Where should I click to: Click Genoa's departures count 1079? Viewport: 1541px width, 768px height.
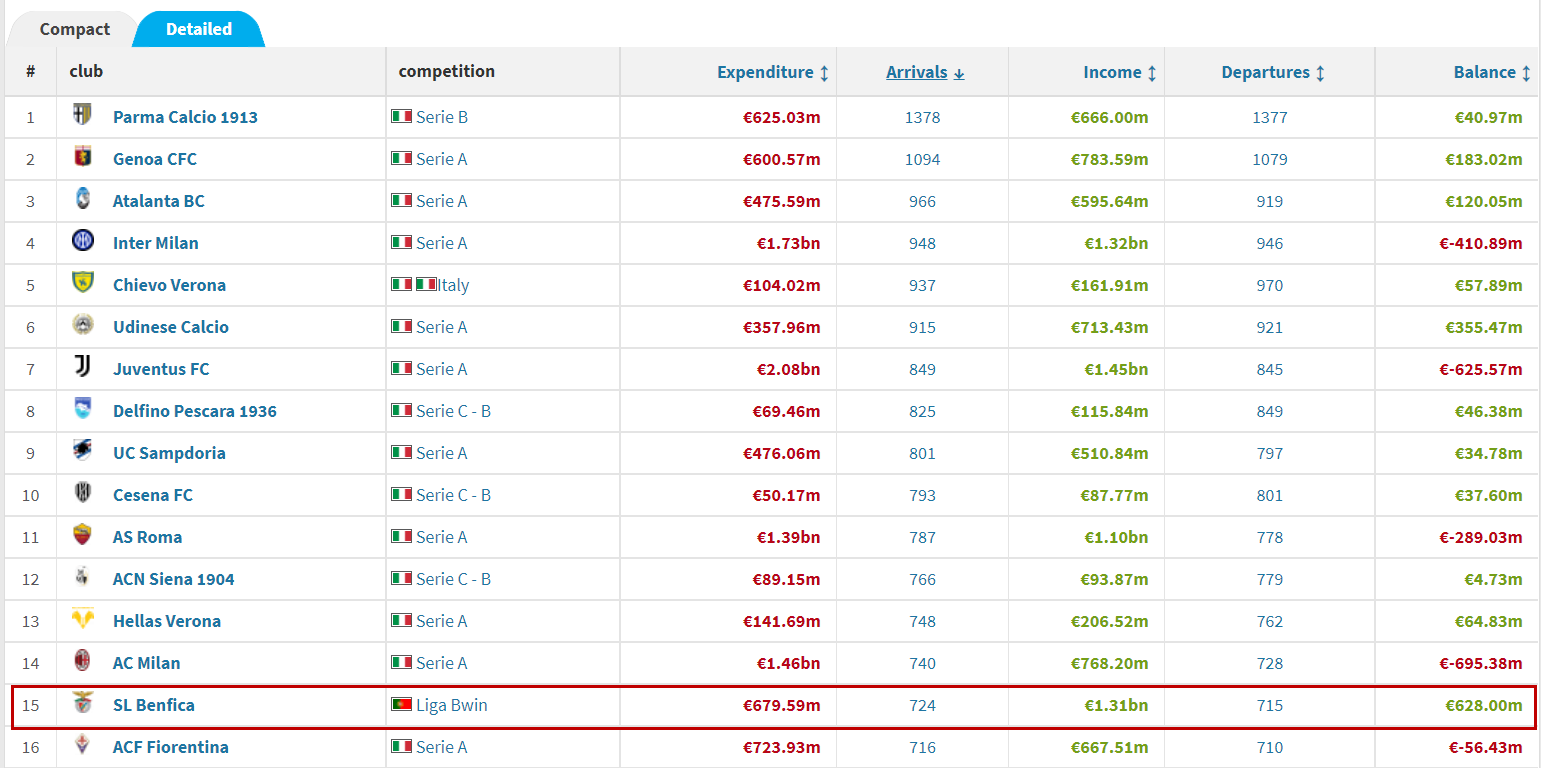pos(1270,159)
